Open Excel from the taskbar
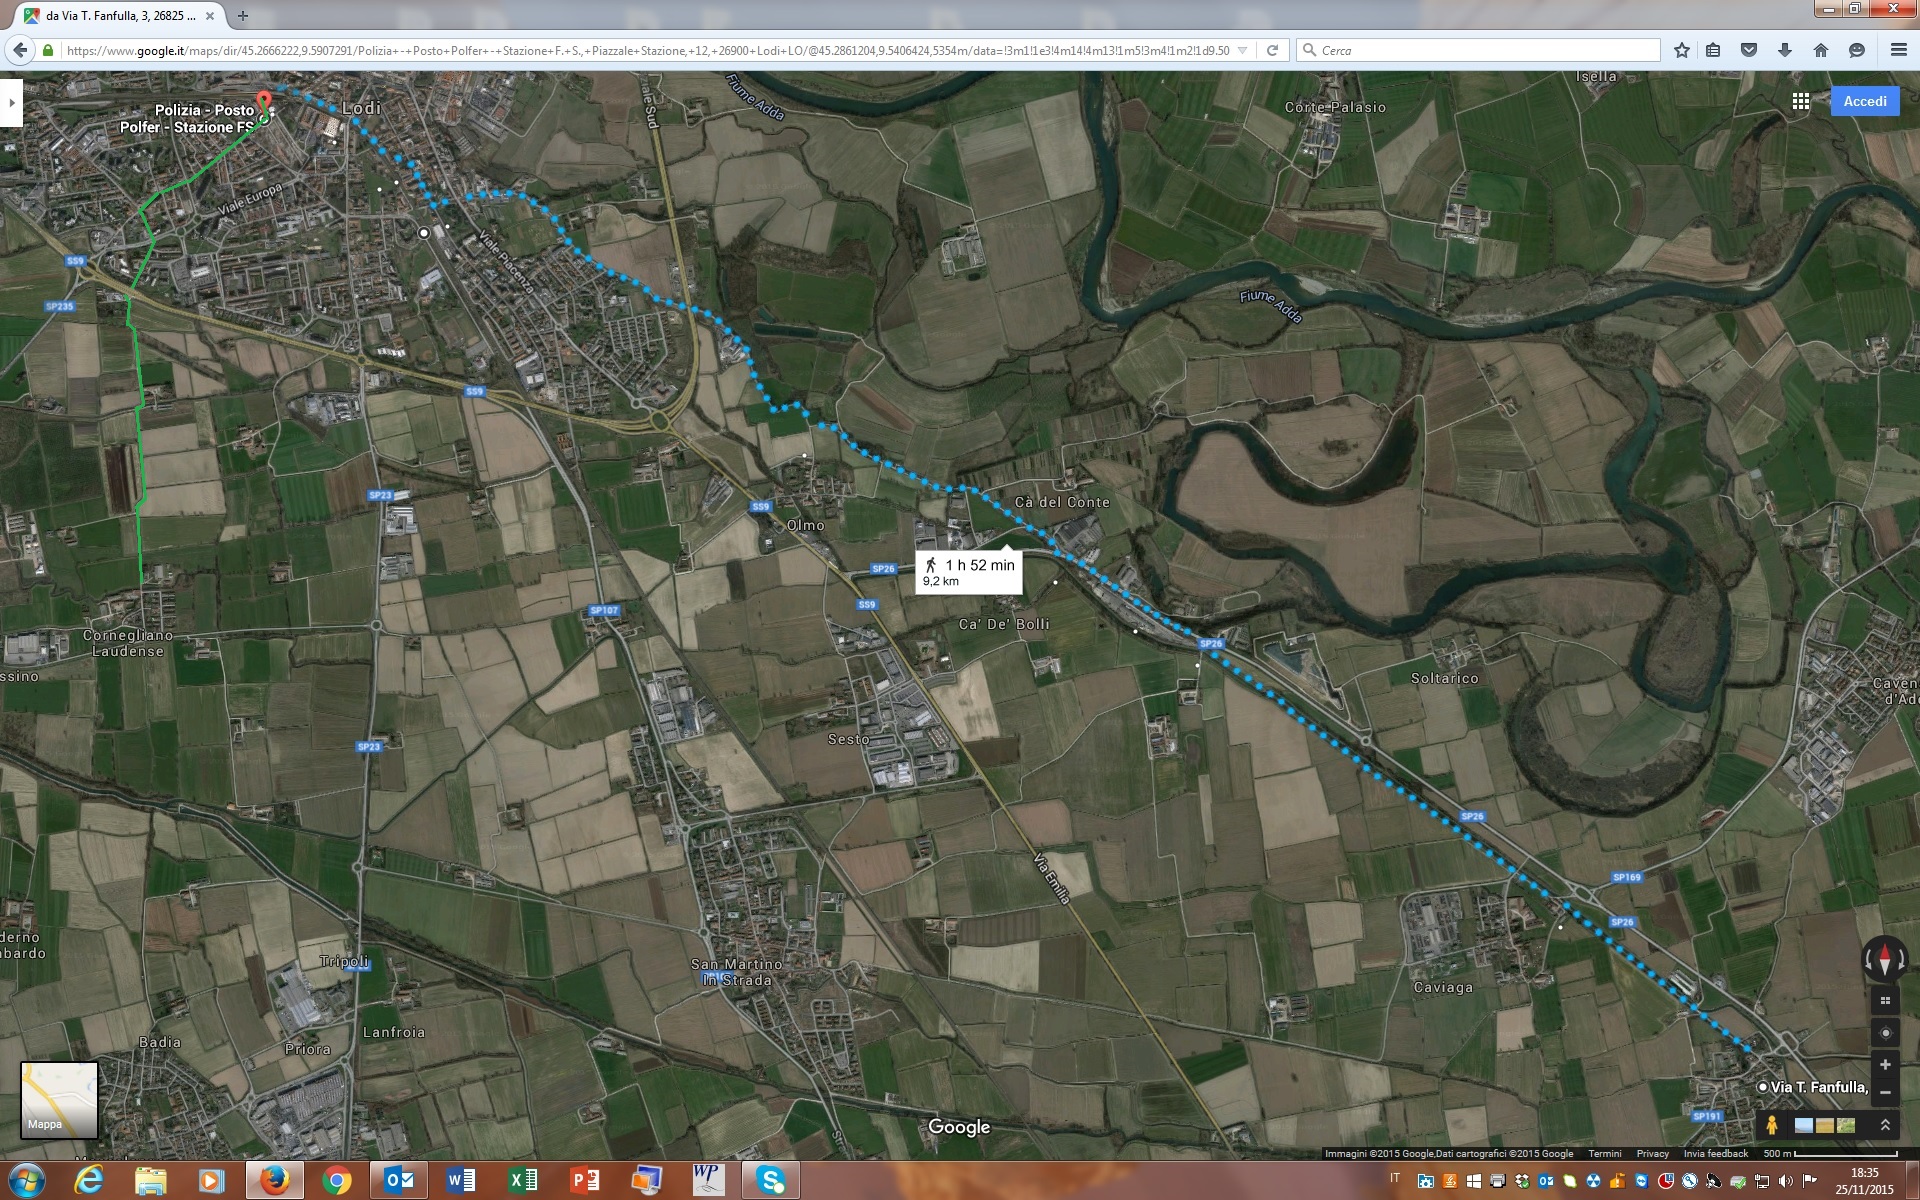The height and width of the screenshot is (1200, 1920). click(522, 1180)
